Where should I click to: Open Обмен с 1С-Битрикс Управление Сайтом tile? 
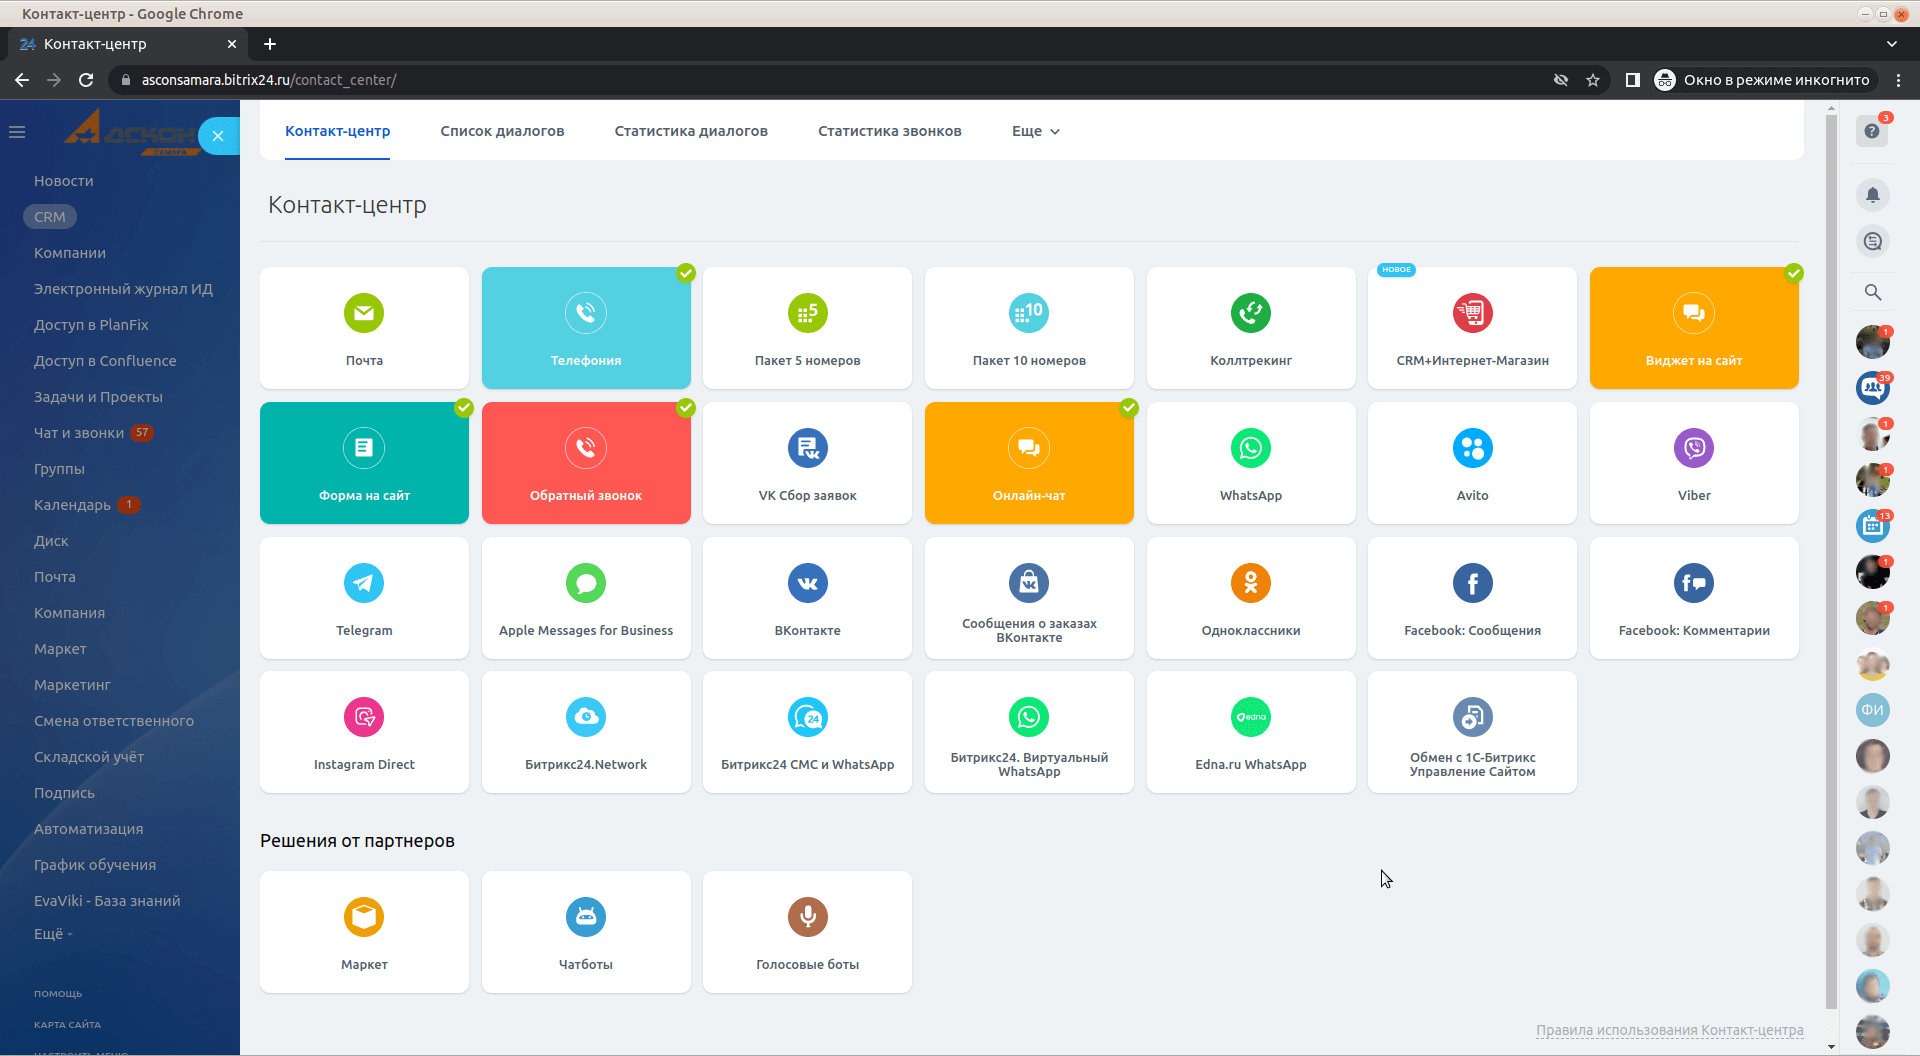pos(1472,732)
